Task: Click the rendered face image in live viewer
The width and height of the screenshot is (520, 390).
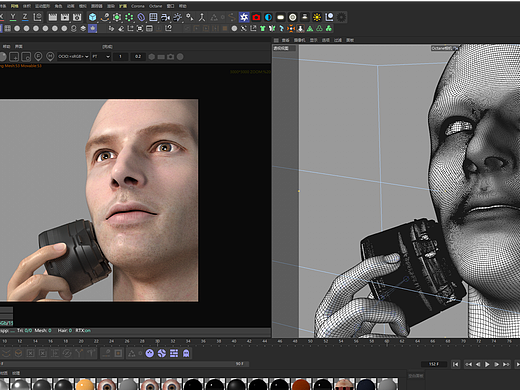Action: pos(99,200)
